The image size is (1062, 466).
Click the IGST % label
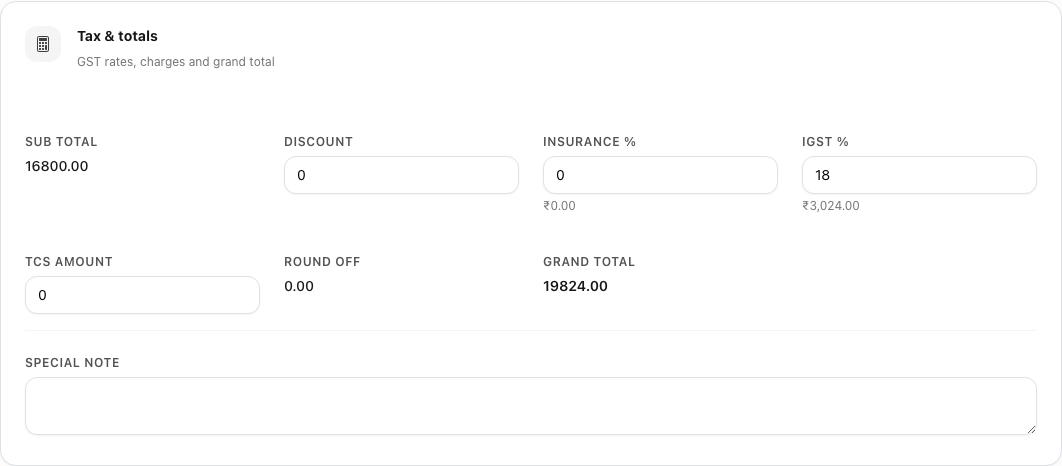(x=825, y=142)
